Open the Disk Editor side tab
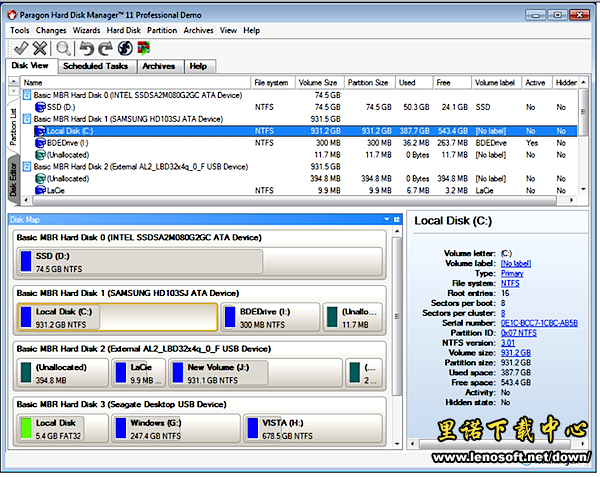 point(13,179)
